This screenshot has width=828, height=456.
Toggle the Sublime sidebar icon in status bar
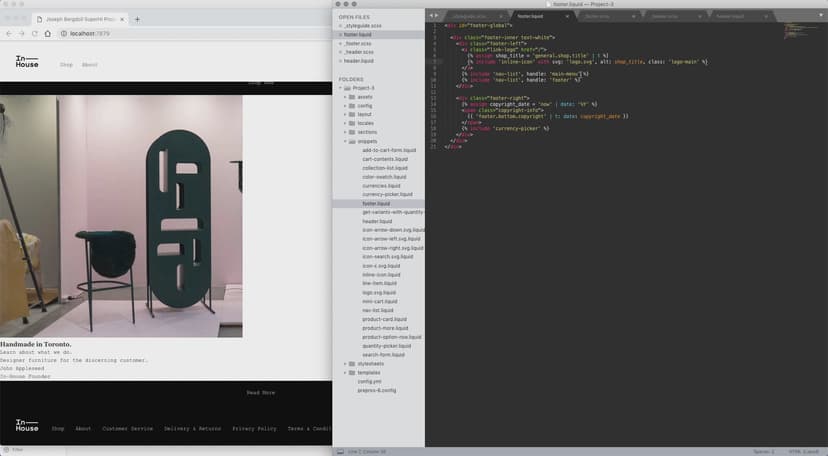pos(341,451)
